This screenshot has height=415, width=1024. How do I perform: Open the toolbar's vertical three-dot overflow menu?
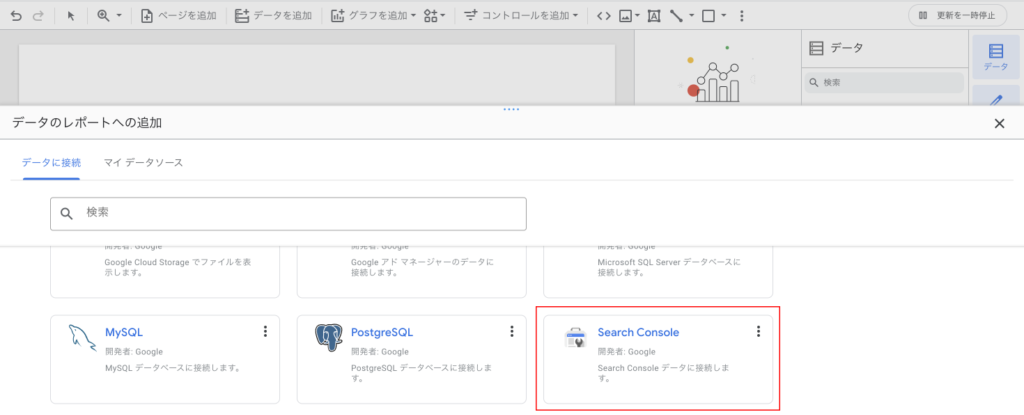[x=741, y=16]
